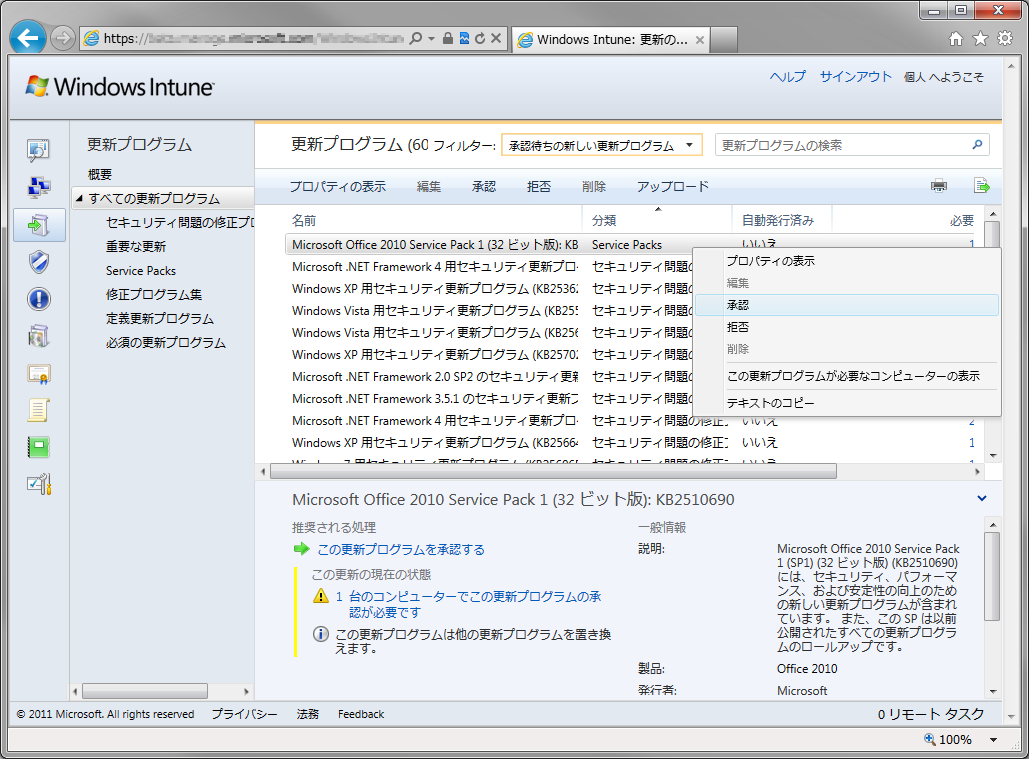Open the Endpoint Protection shield icon
1029x759 pixels.
(39, 262)
